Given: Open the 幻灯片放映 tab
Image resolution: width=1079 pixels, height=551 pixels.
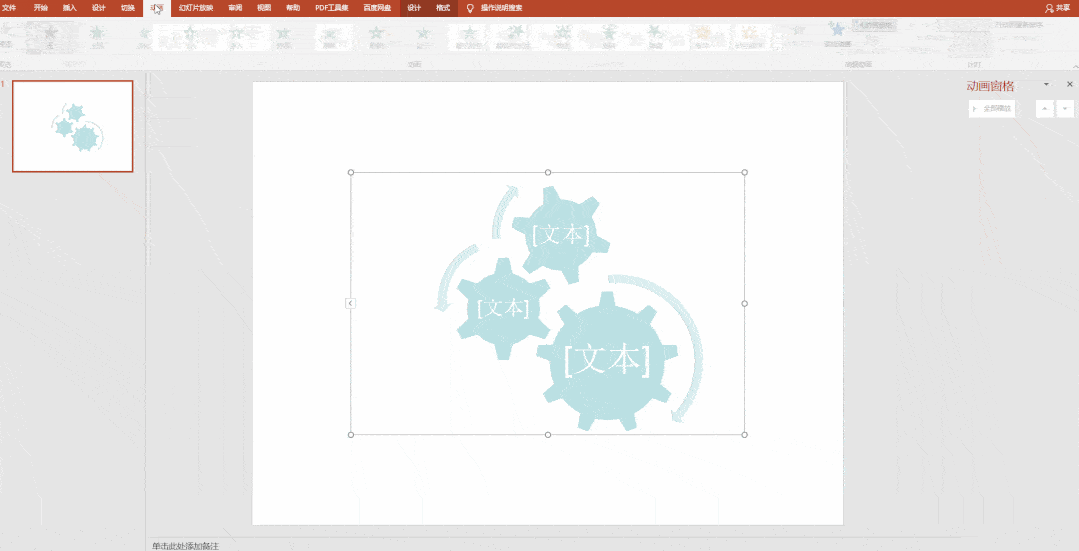Looking at the screenshot, I should pos(196,8).
